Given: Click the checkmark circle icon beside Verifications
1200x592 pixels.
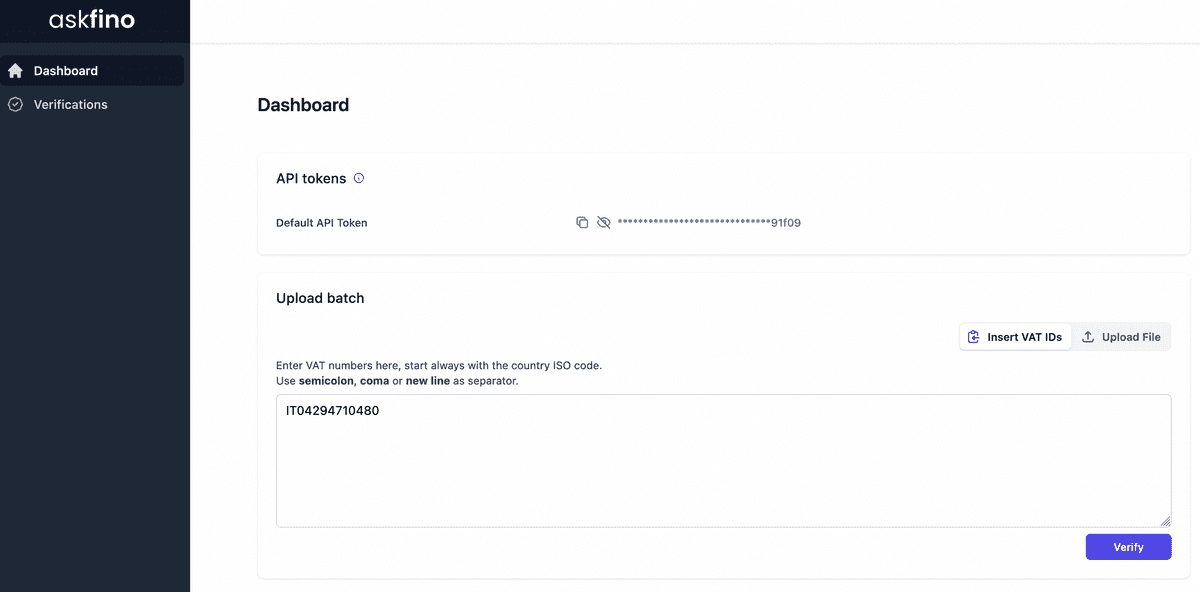Looking at the screenshot, I should (x=15, y=104).
